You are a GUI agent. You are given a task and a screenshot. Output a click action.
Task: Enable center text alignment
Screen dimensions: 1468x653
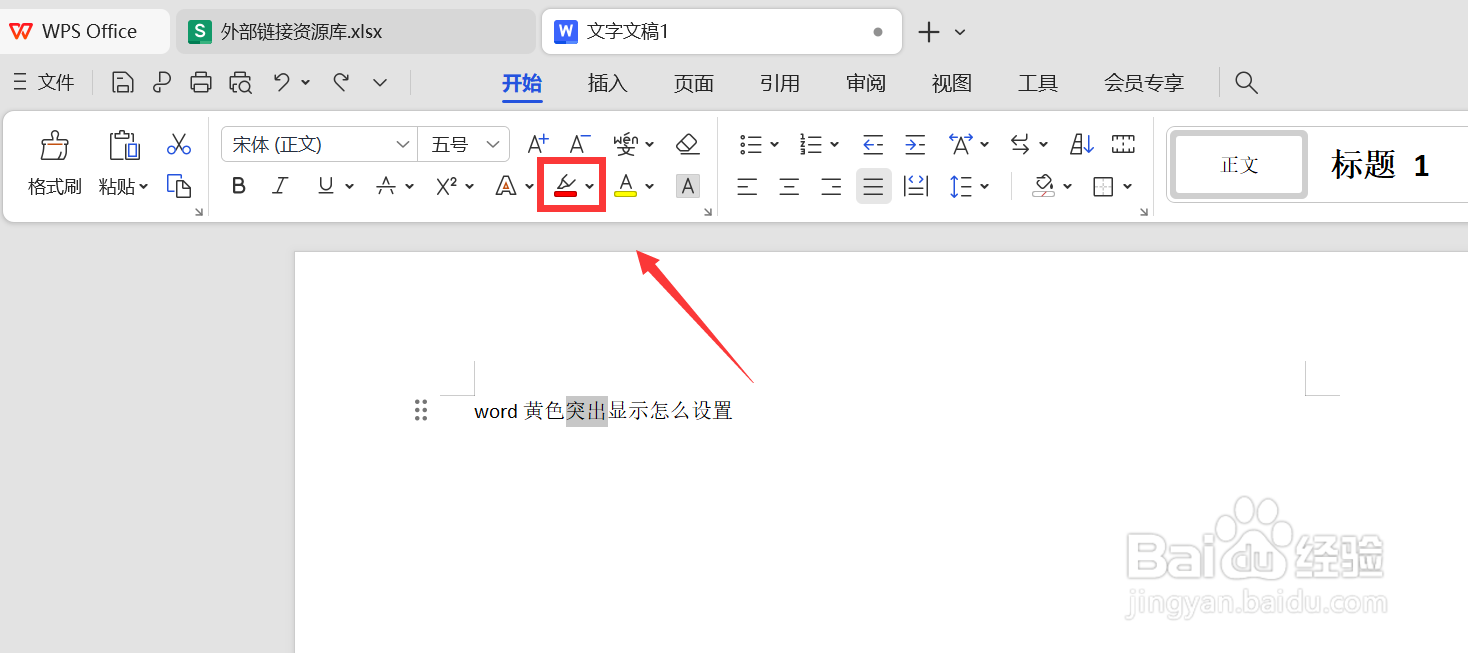(788, 185)
